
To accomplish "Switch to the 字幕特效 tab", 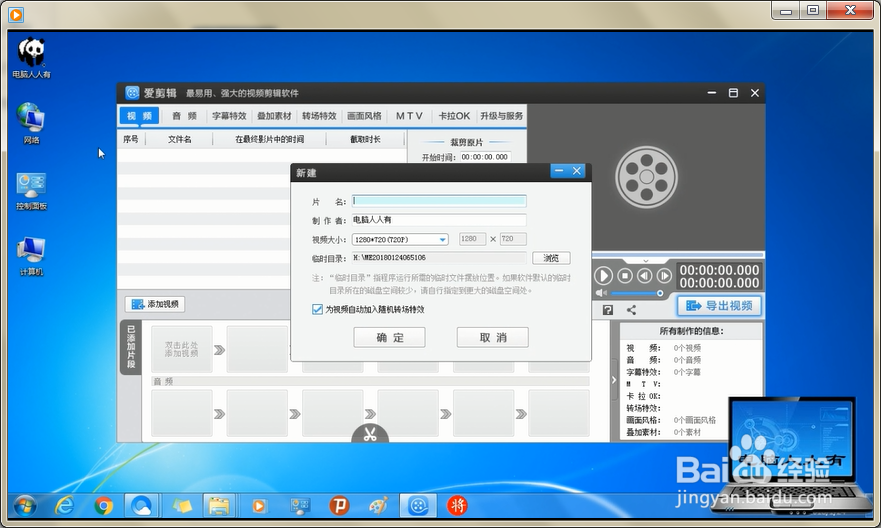I will [x=229, y=116].
